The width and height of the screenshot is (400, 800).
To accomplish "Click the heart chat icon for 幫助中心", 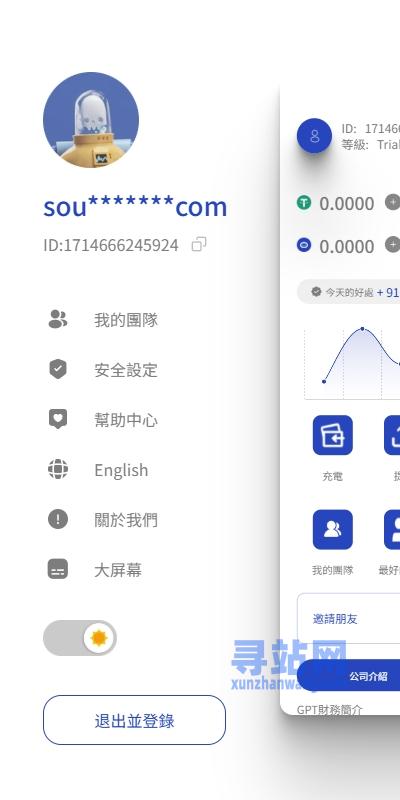I will [58, 419].
